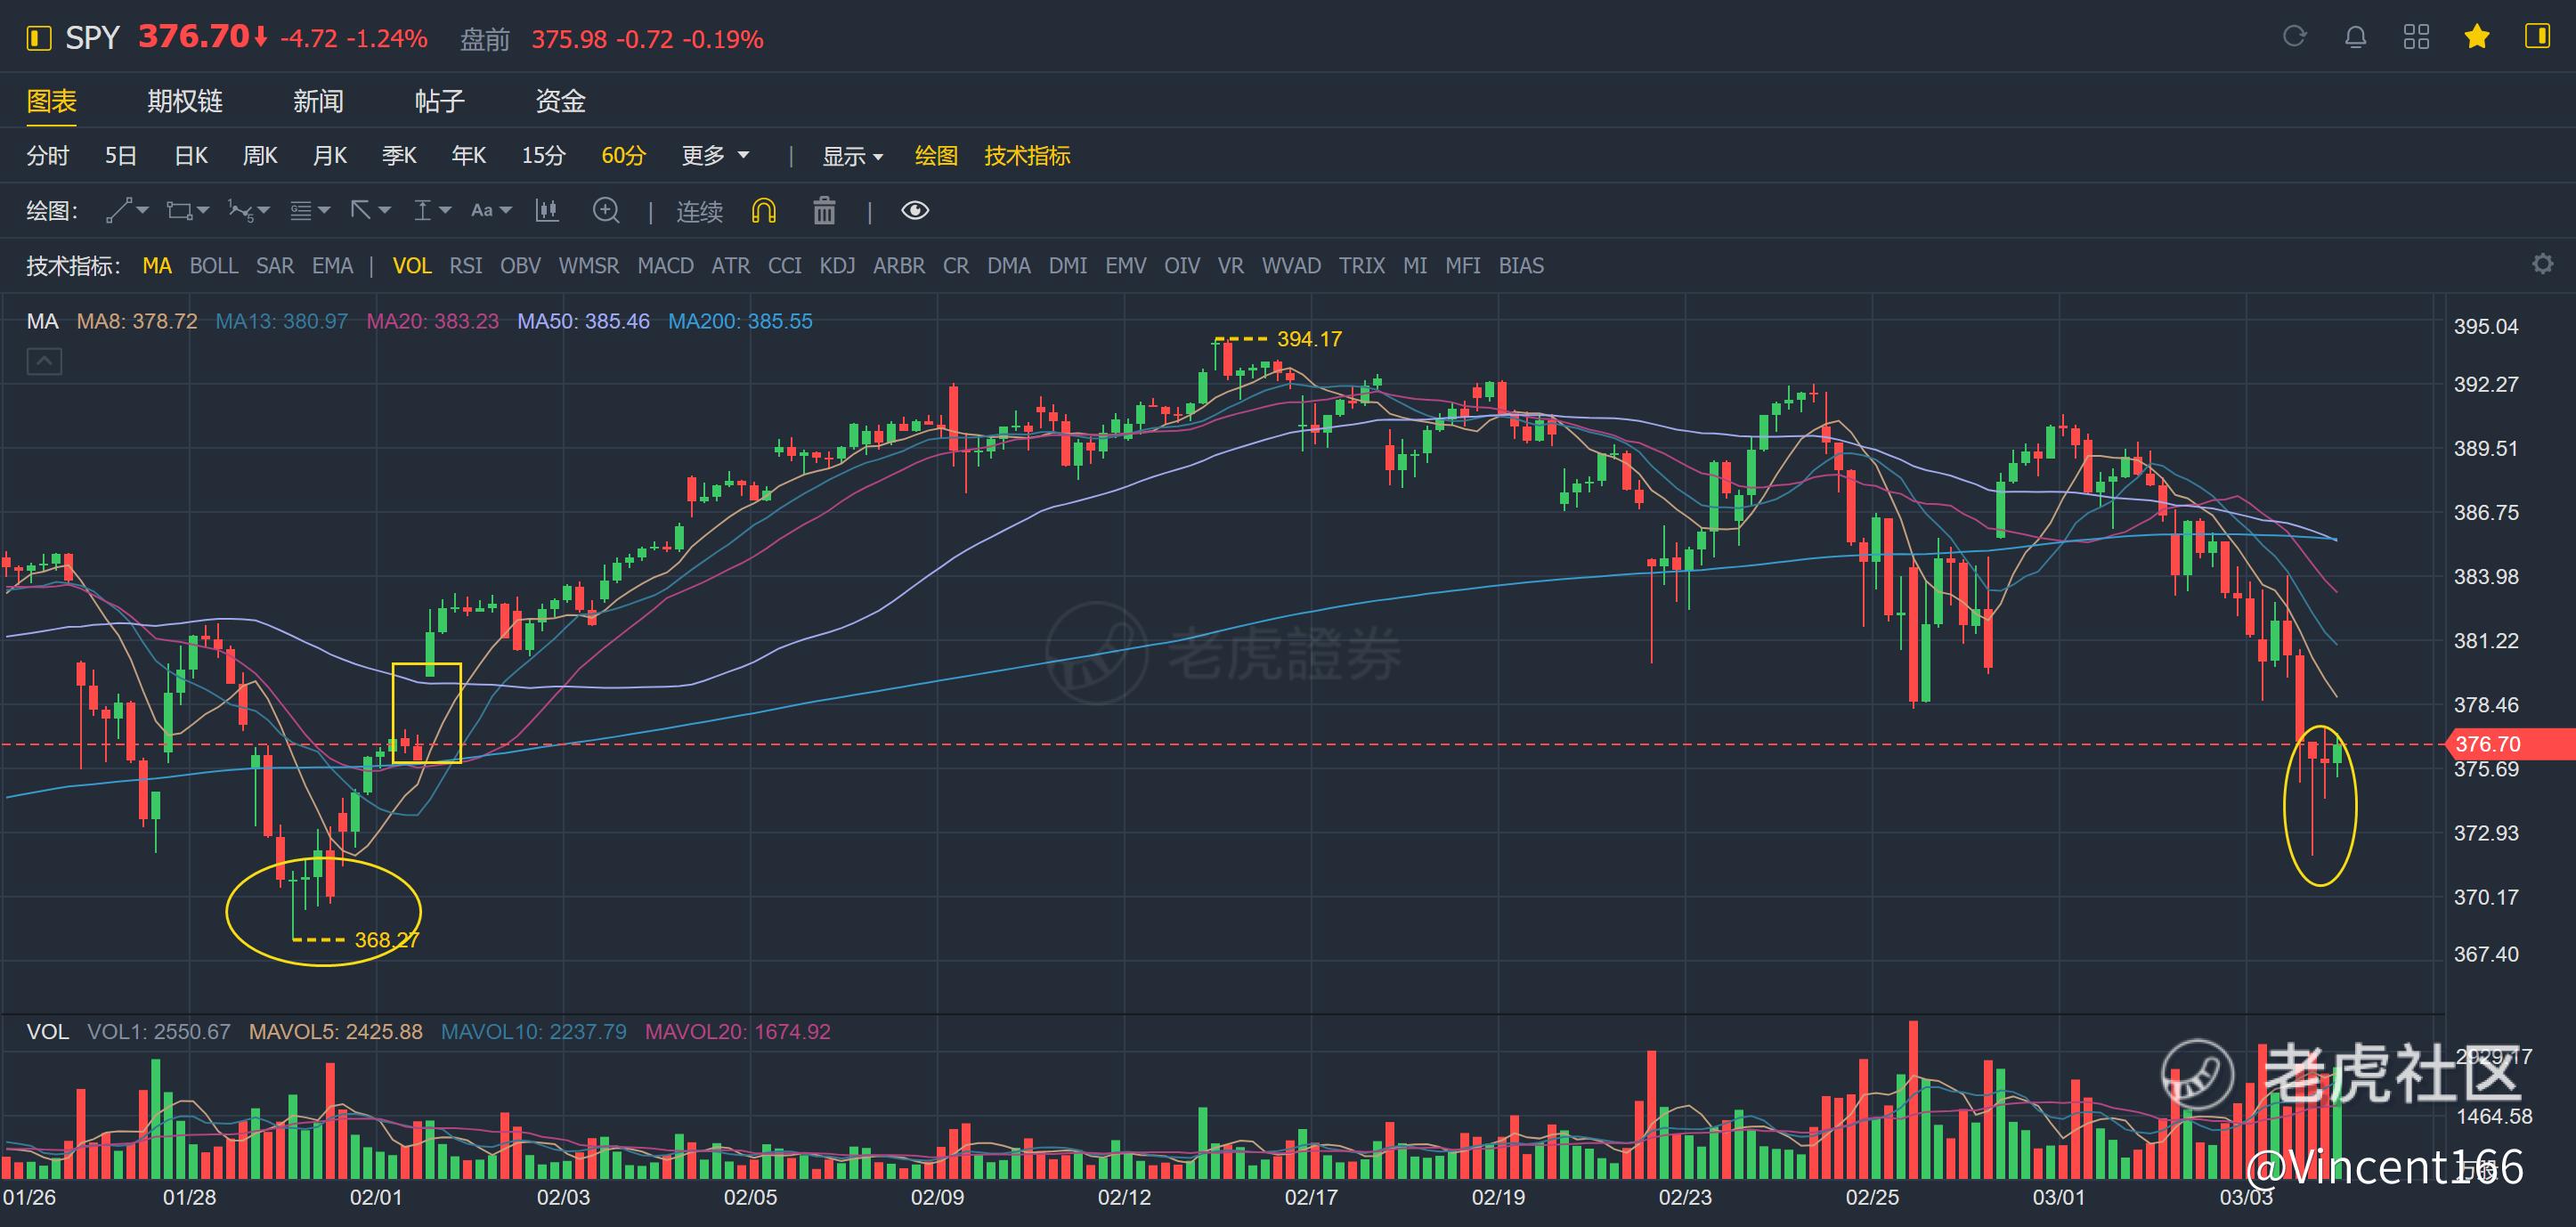Toggle the yellow favorite star
This screenshot has width=2576, height=1227.
(2477, 37)
